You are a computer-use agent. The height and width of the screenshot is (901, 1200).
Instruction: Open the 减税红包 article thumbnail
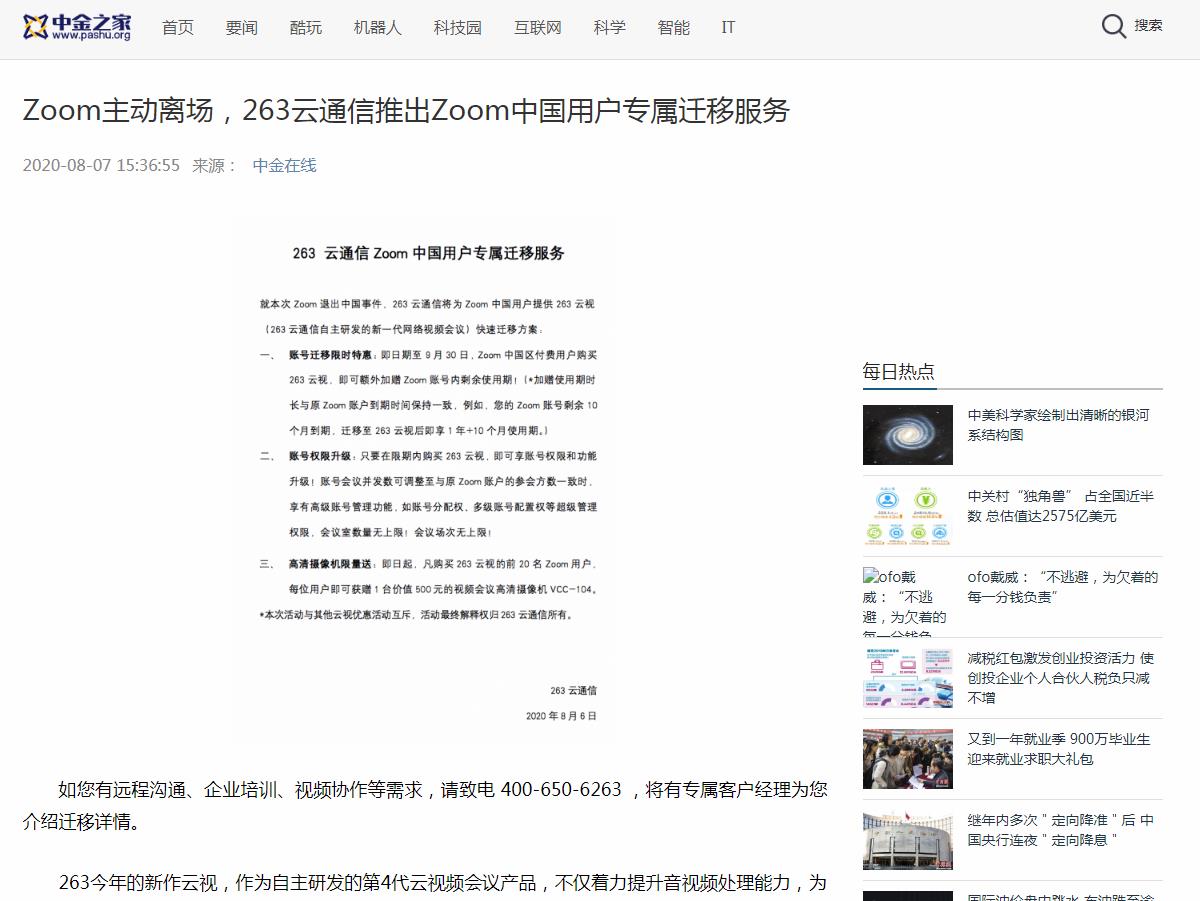[x=908, y=678]
